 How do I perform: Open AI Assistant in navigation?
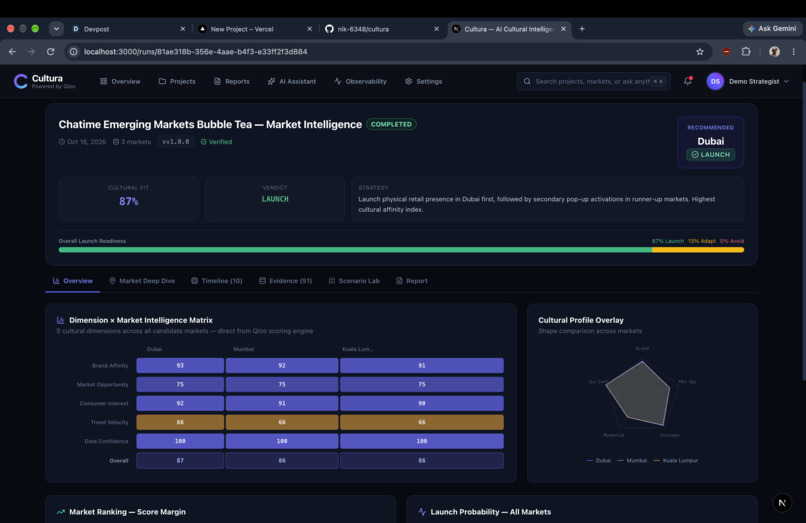click(292, 81)
